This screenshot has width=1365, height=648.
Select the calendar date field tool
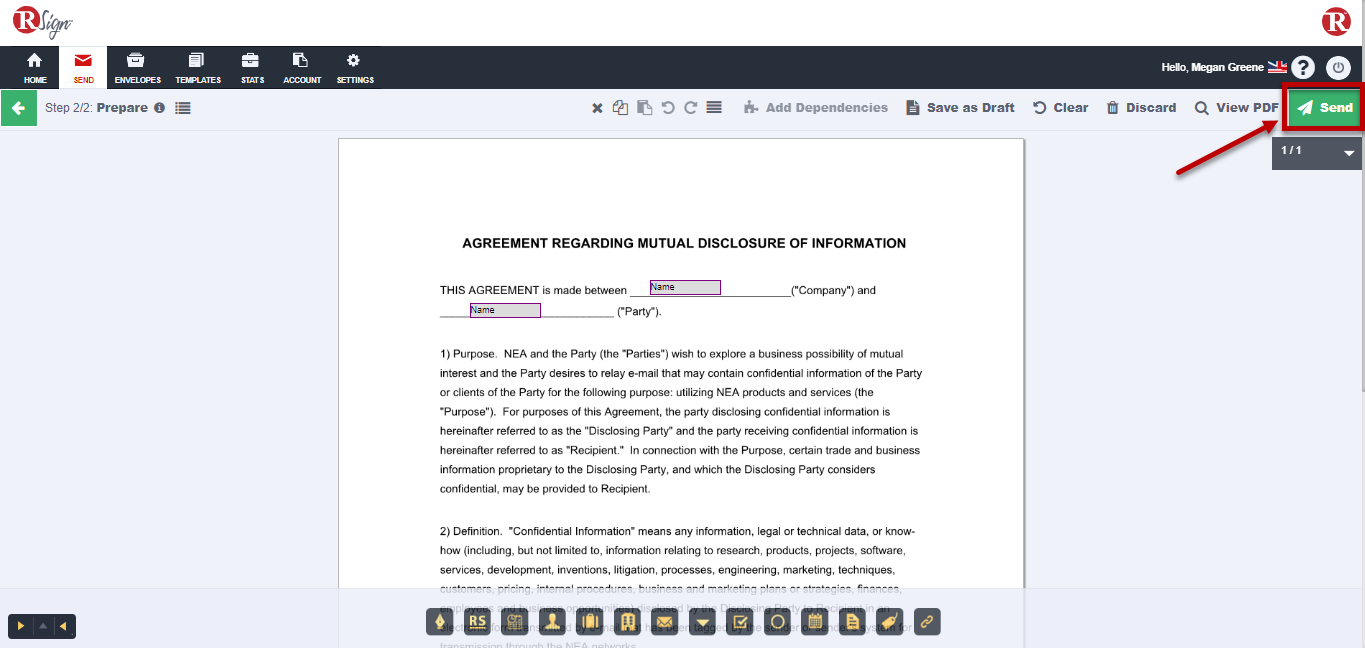coord(815,622)
